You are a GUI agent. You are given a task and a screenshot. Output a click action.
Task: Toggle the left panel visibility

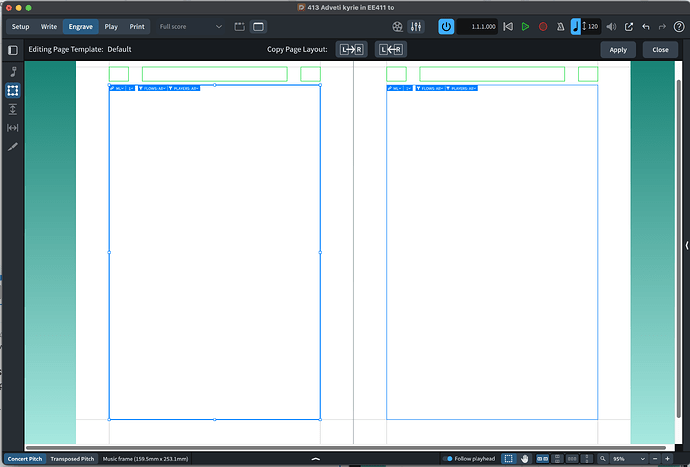(13, 50)
